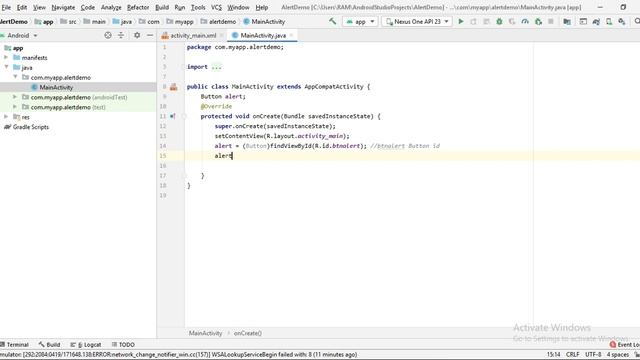640x360 pixels.
Task: Open Project panel settings gear
Action: point(137,36)
